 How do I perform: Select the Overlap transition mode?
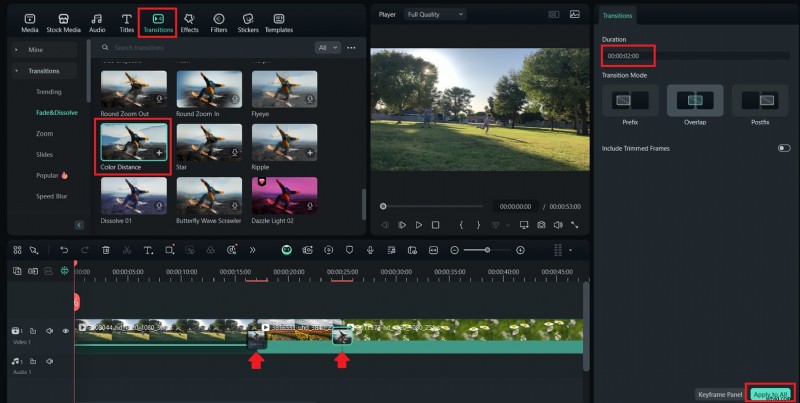coord(695,100)
